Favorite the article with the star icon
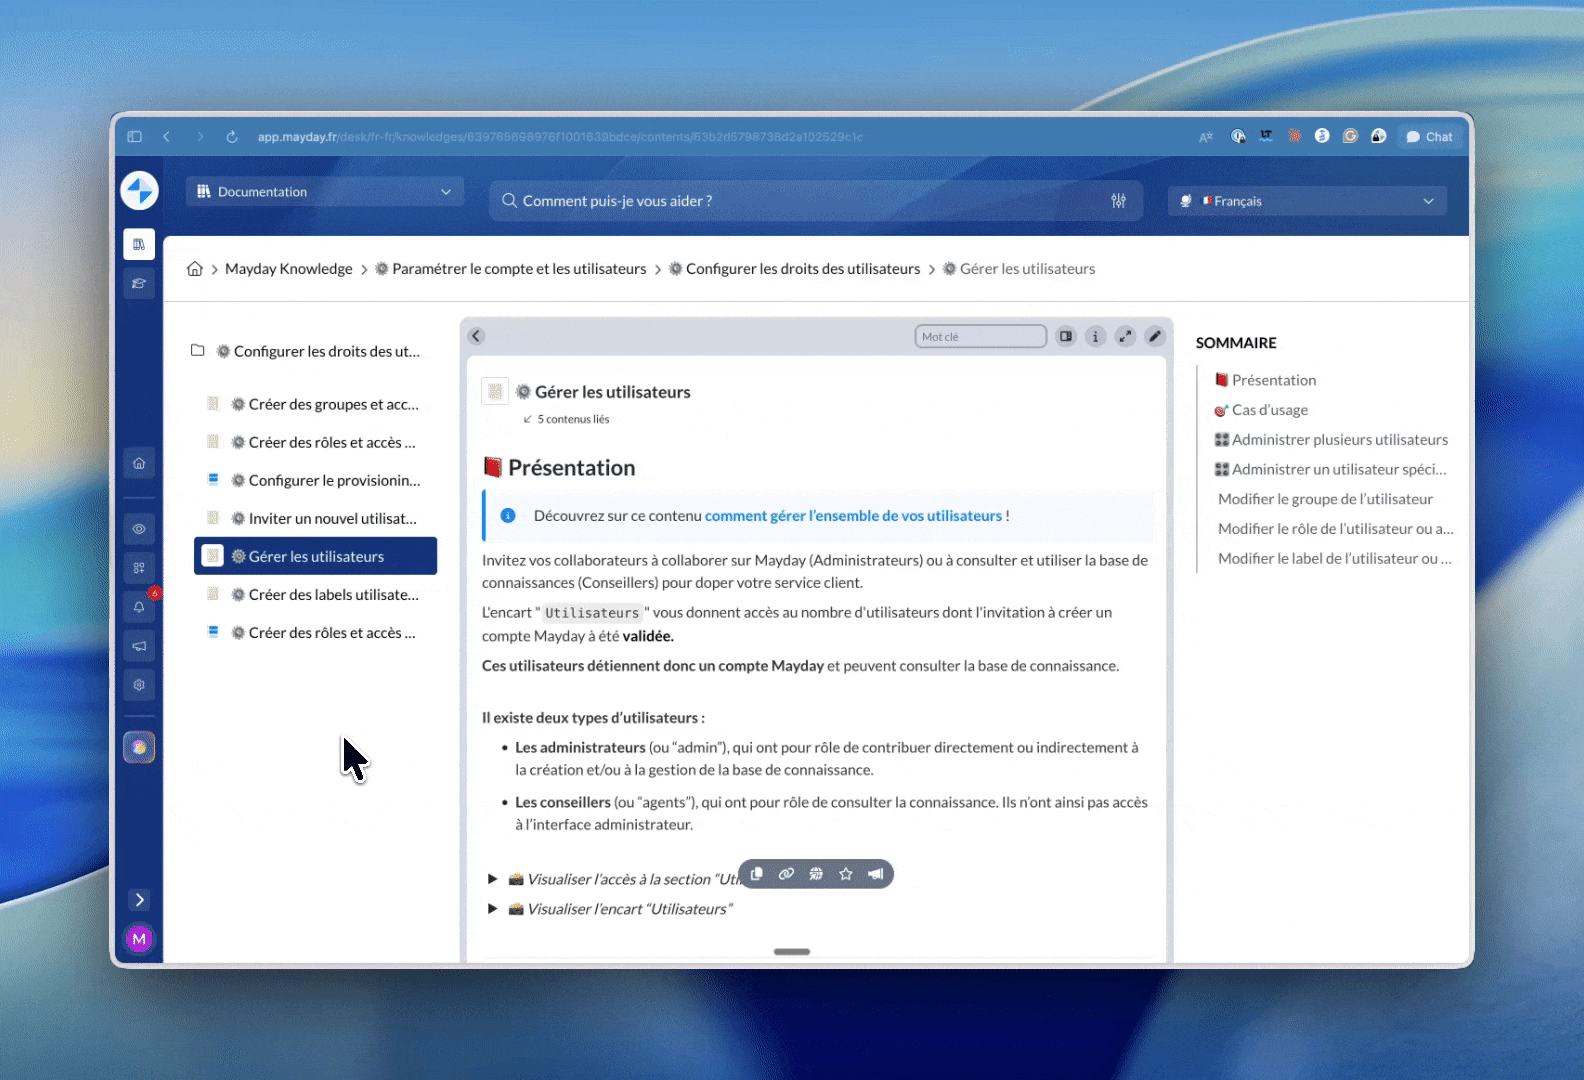Screen dimensions: 1584x1080 pos(846,874)
